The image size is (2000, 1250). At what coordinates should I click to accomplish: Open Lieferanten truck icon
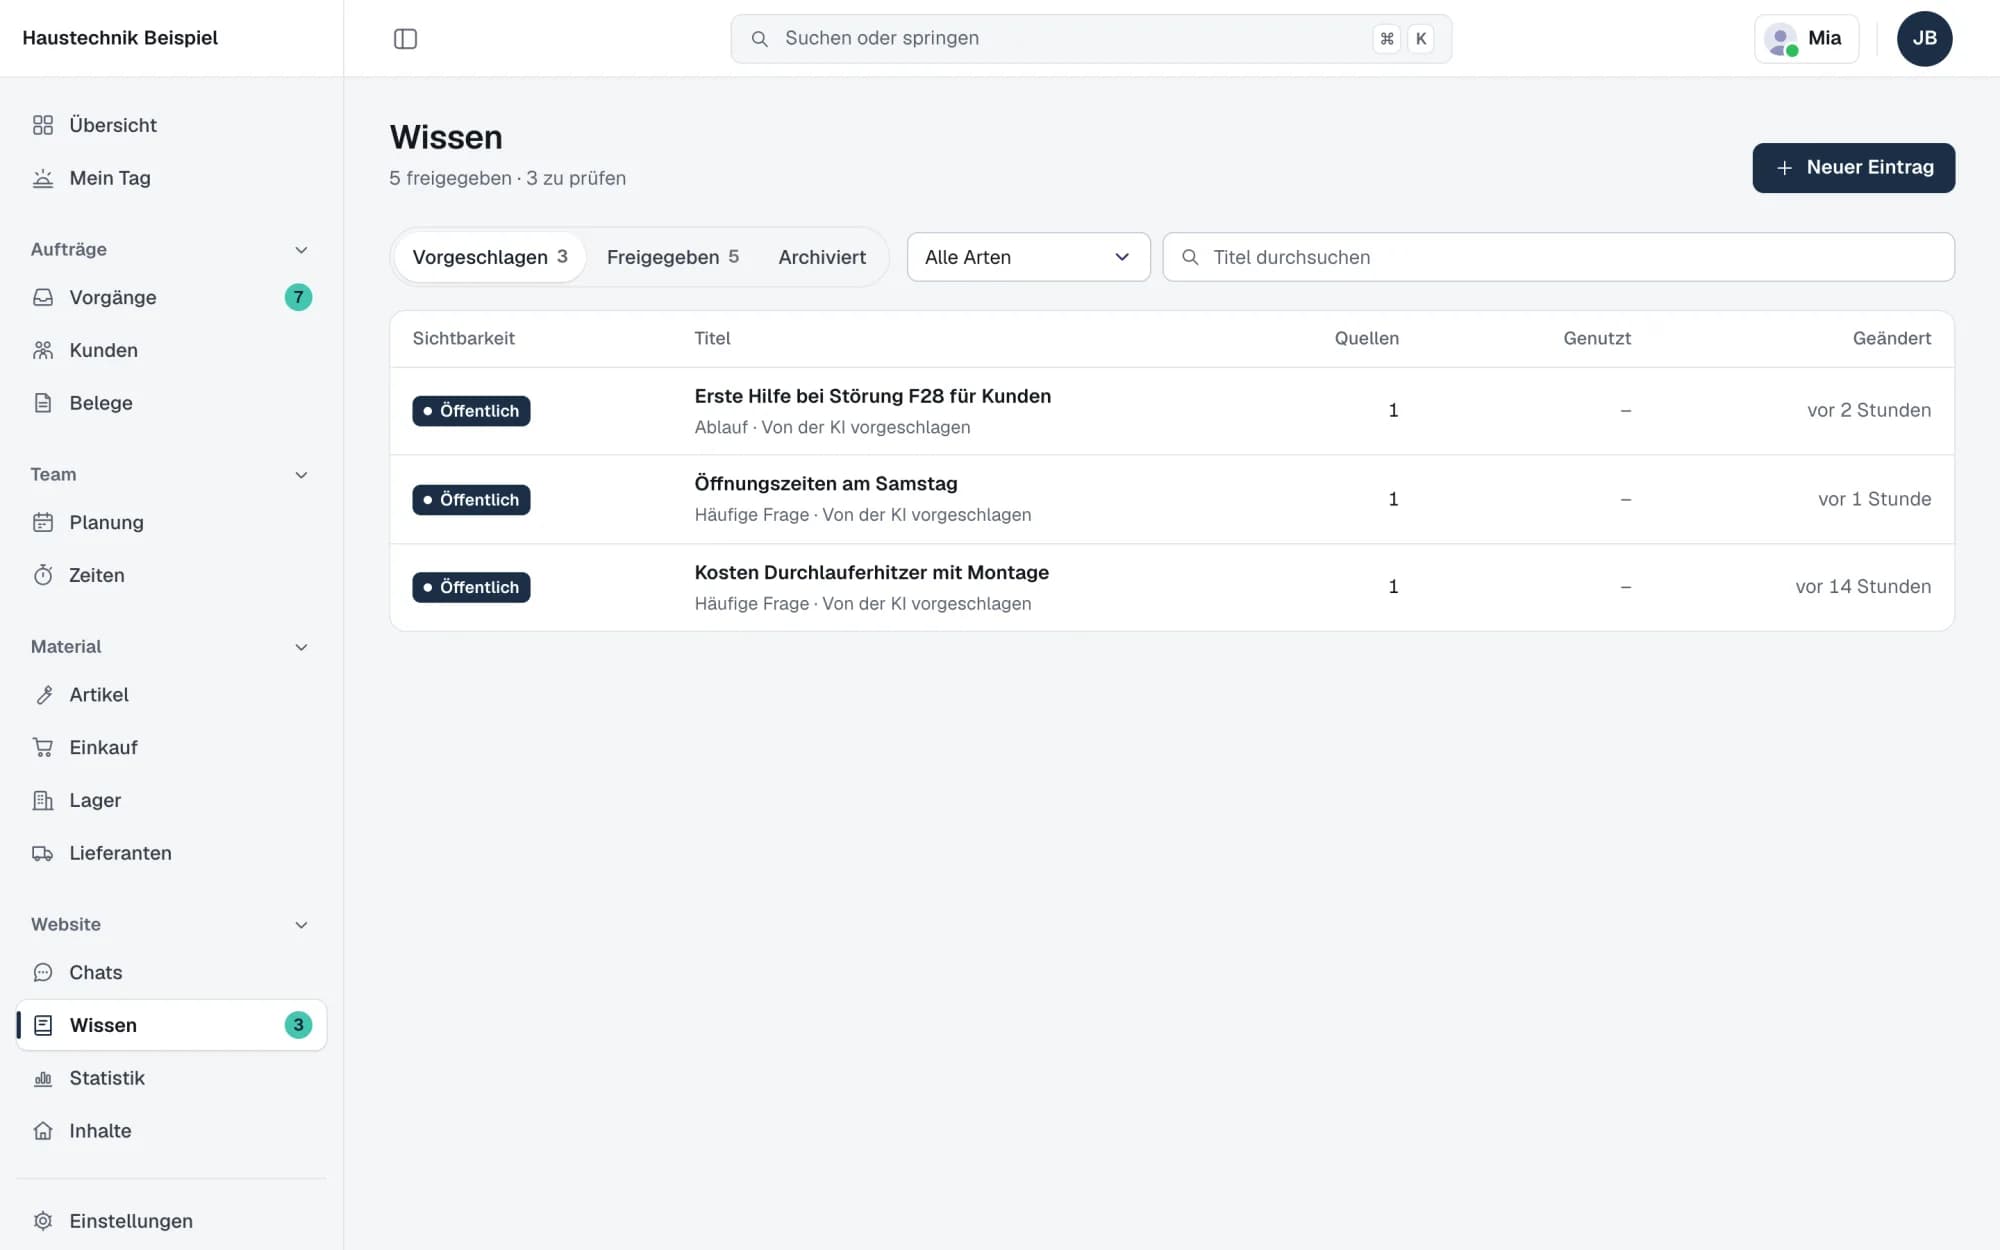[x=43, y=853]
